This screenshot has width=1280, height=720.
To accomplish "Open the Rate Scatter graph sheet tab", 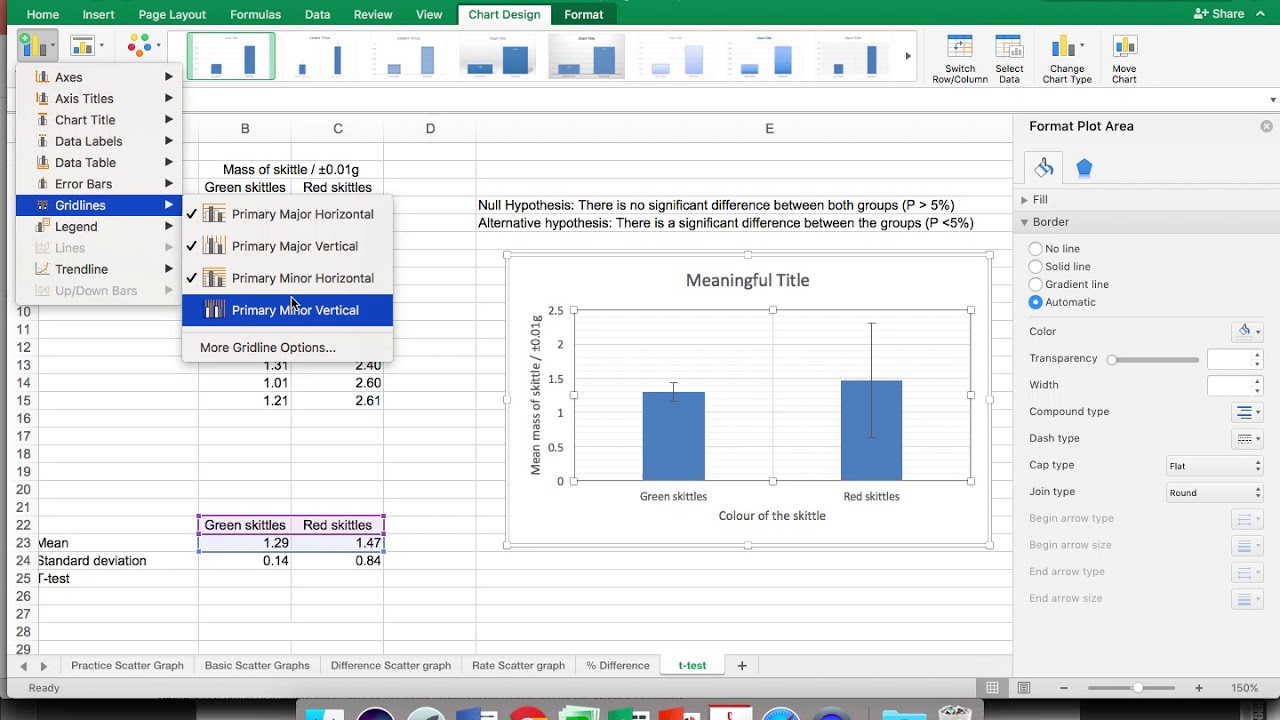I will coord(518,665).
